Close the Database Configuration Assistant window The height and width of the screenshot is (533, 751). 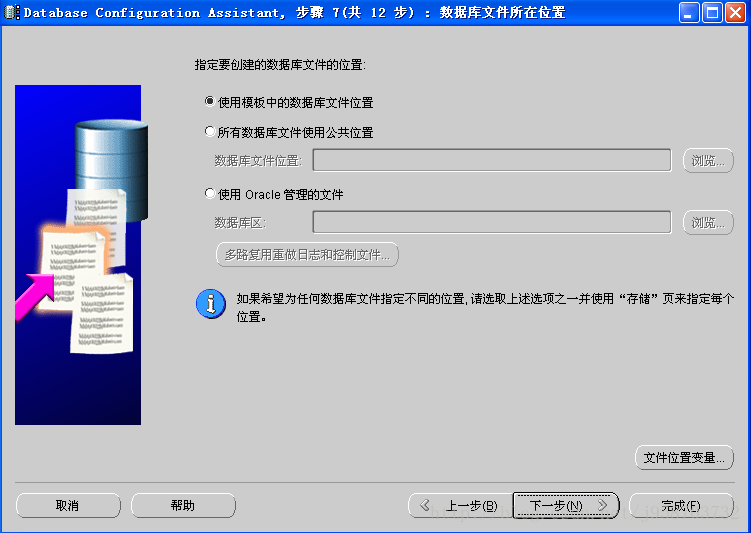[x=735, y=12]
